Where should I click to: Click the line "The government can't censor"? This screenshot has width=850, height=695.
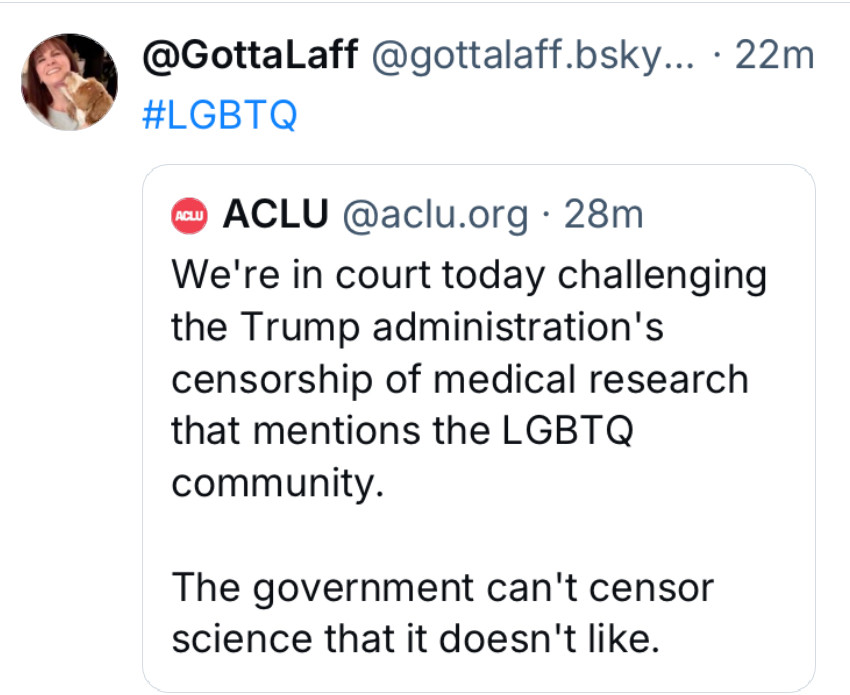442,586
